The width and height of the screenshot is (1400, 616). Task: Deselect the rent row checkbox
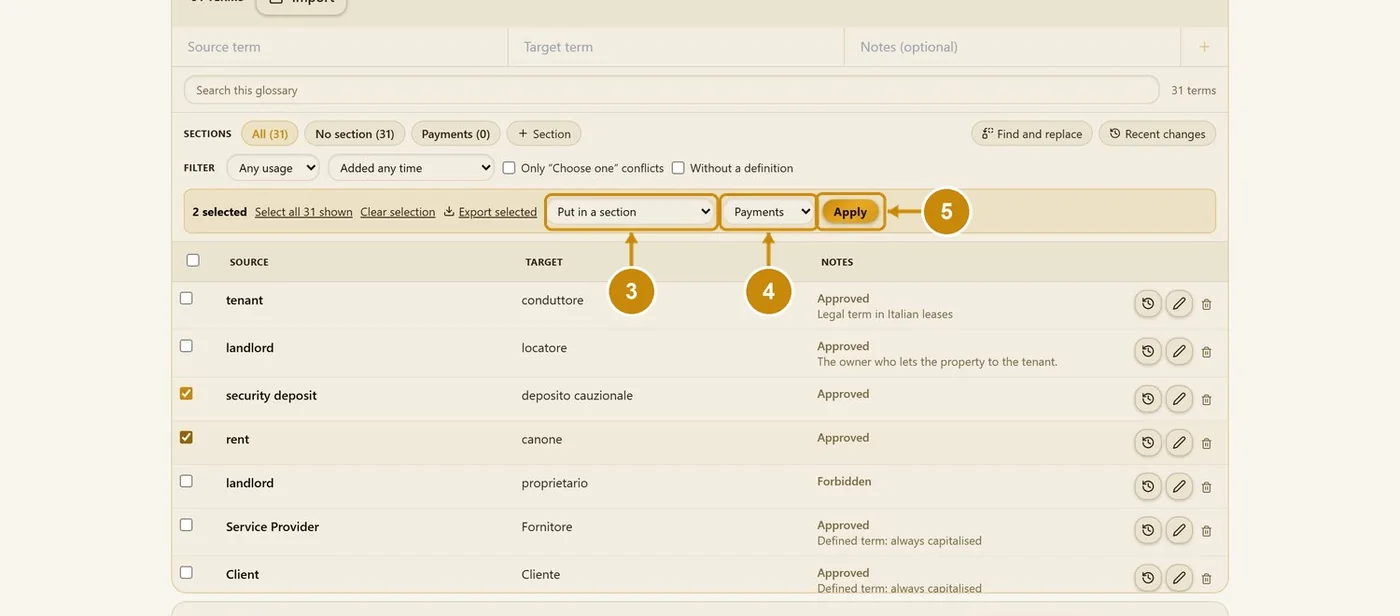186,437
